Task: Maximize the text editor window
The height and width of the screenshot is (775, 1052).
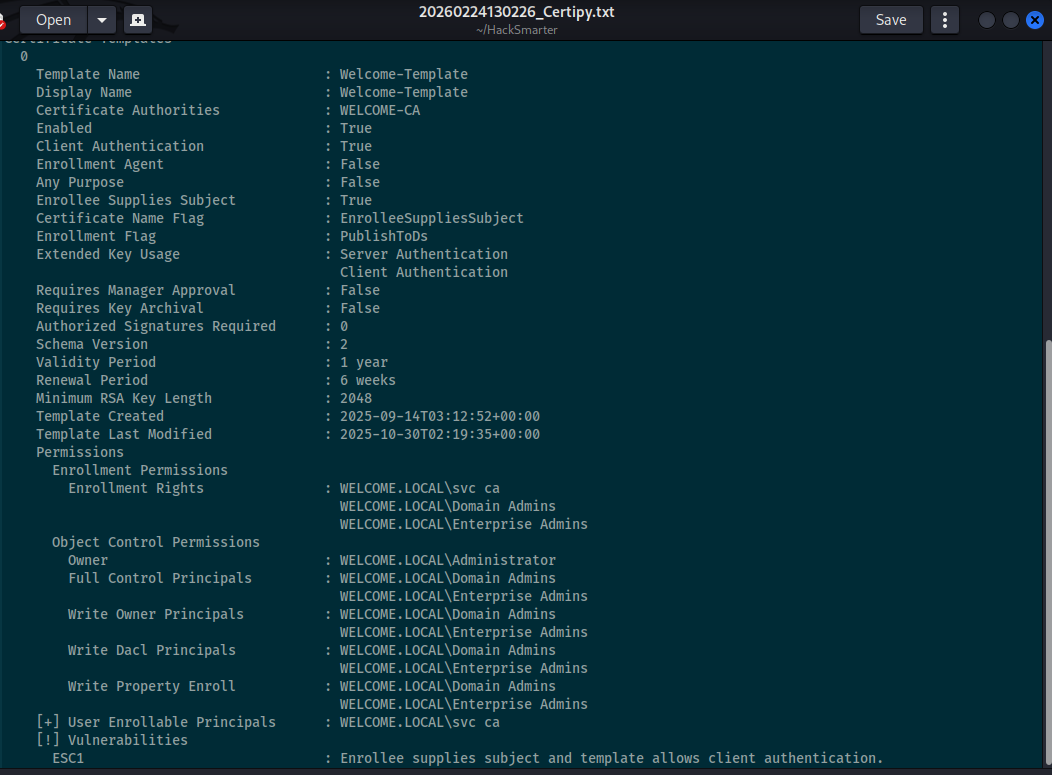Action: point(1011,20)
